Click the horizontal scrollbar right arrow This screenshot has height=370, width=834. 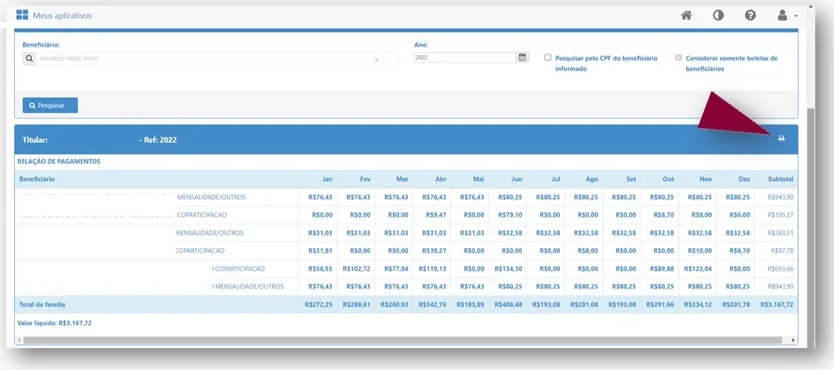tap(793, 340)
